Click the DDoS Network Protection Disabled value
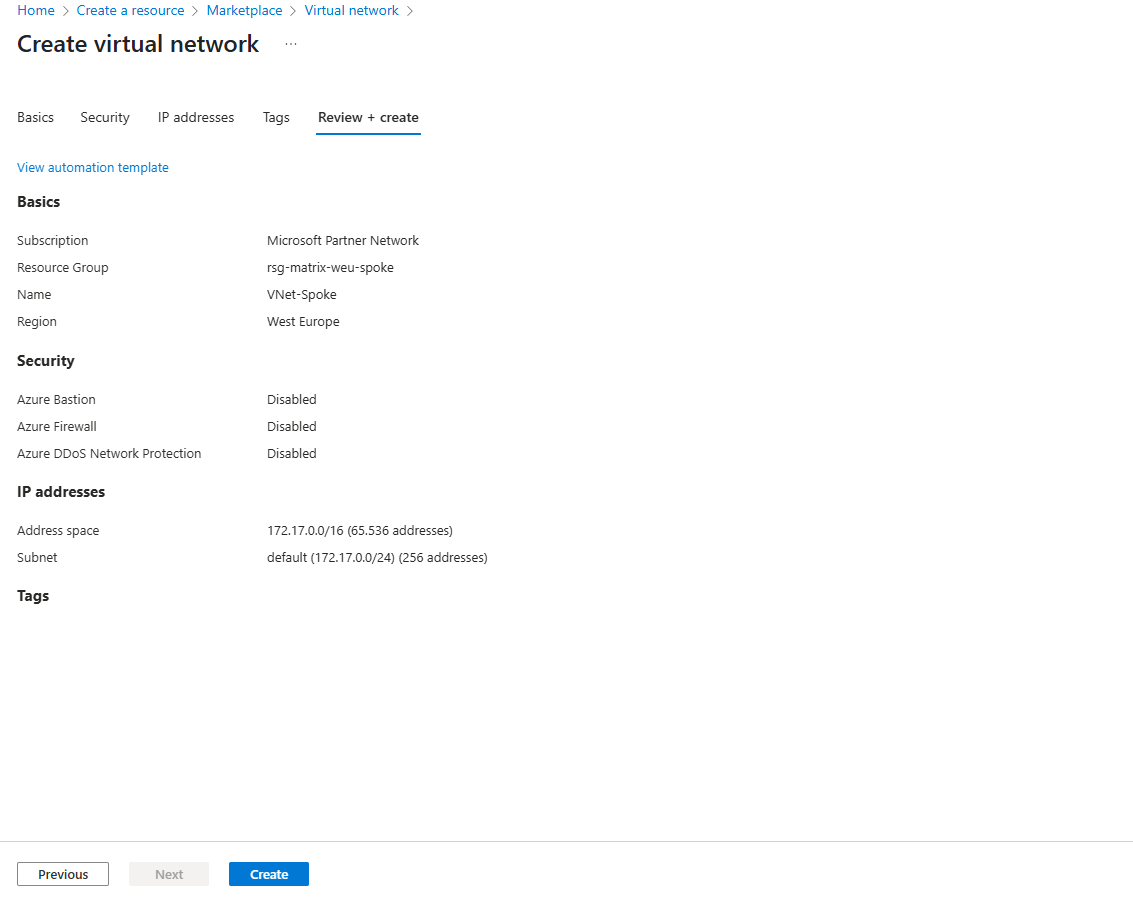The height and width of the screenshot is (903, 1133). (x=291, y=454)
